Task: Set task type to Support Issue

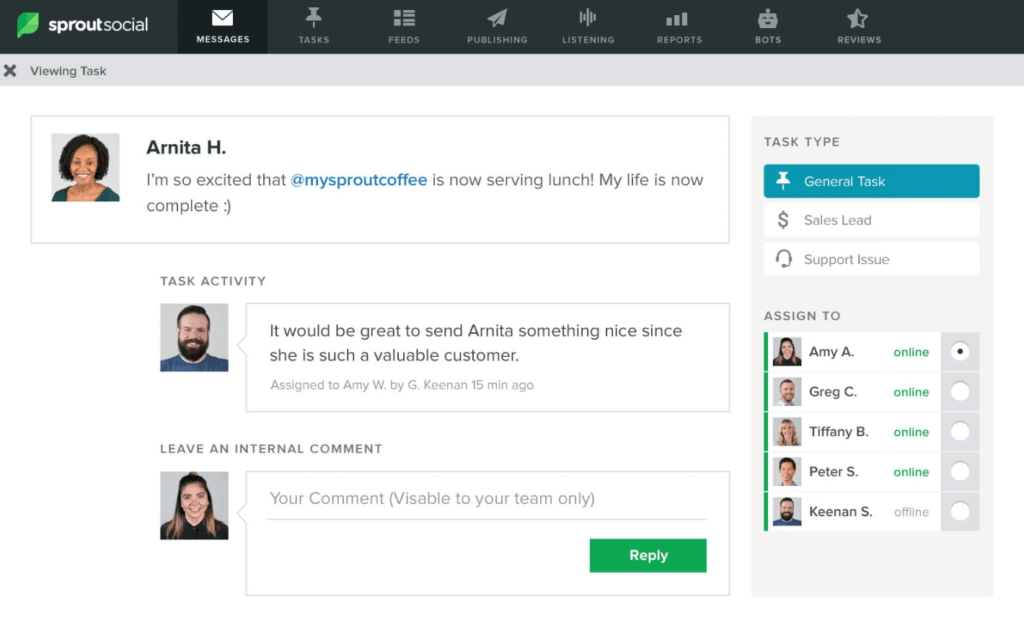Action: pyautogui.click(x=871, y=258)
